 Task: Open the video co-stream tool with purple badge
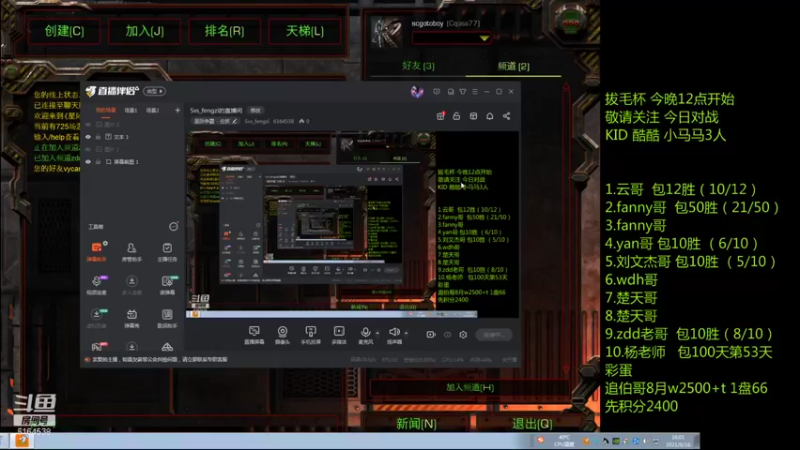click(96, 285)
